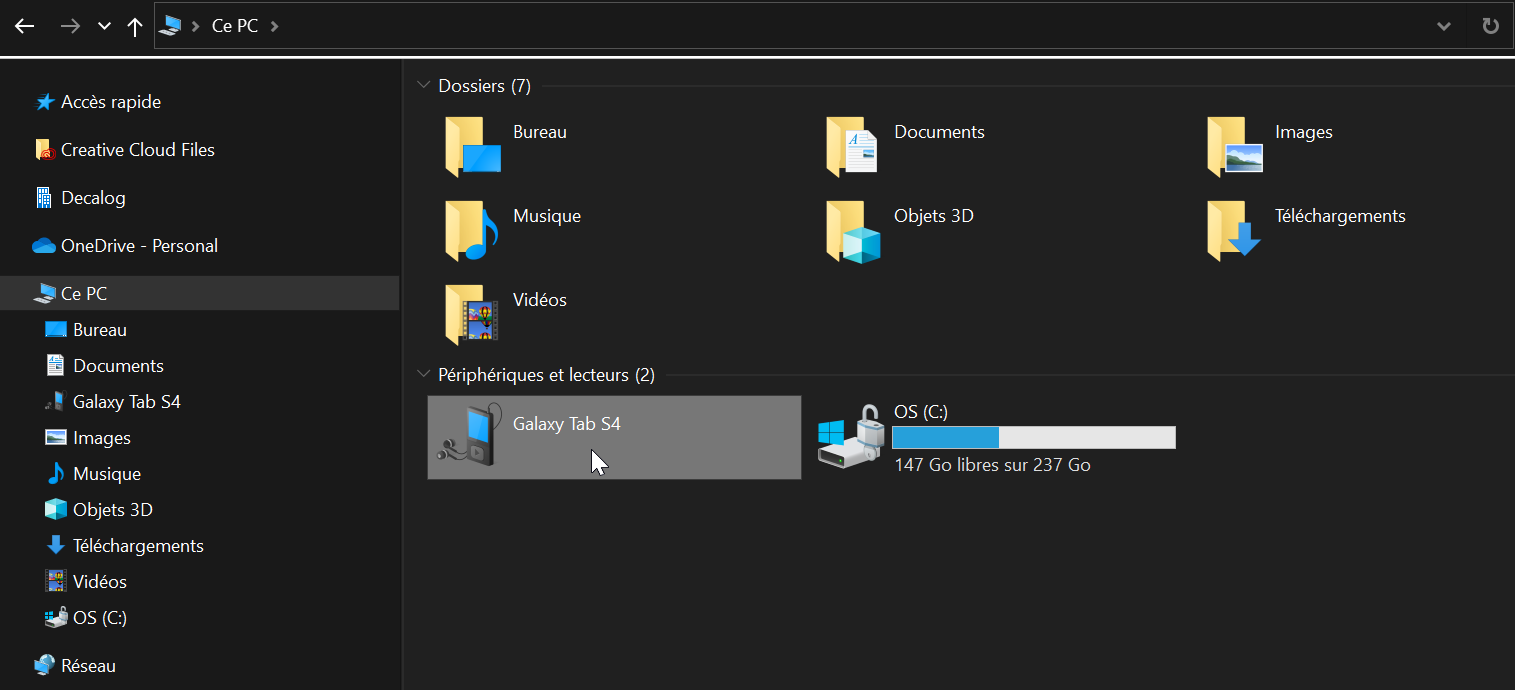Select OneDrive - Personal in sidebar
This screenshot has height=690, width=1515.
click(139, 246)
